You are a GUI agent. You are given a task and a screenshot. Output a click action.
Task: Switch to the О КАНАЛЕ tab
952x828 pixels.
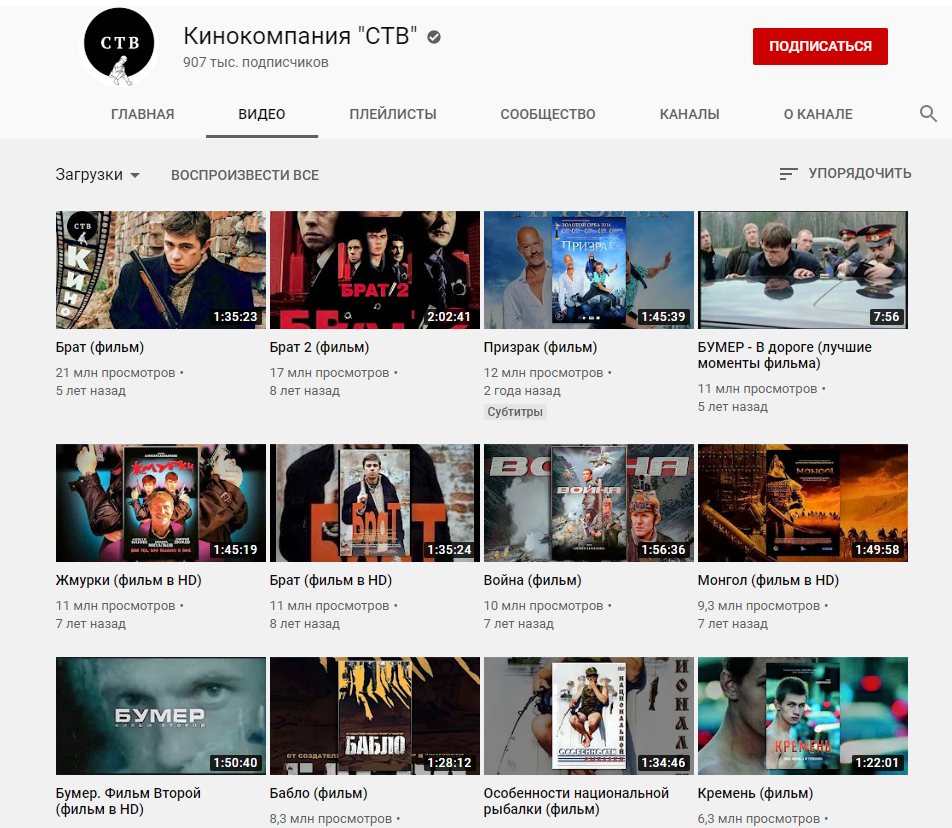(818, 114)
